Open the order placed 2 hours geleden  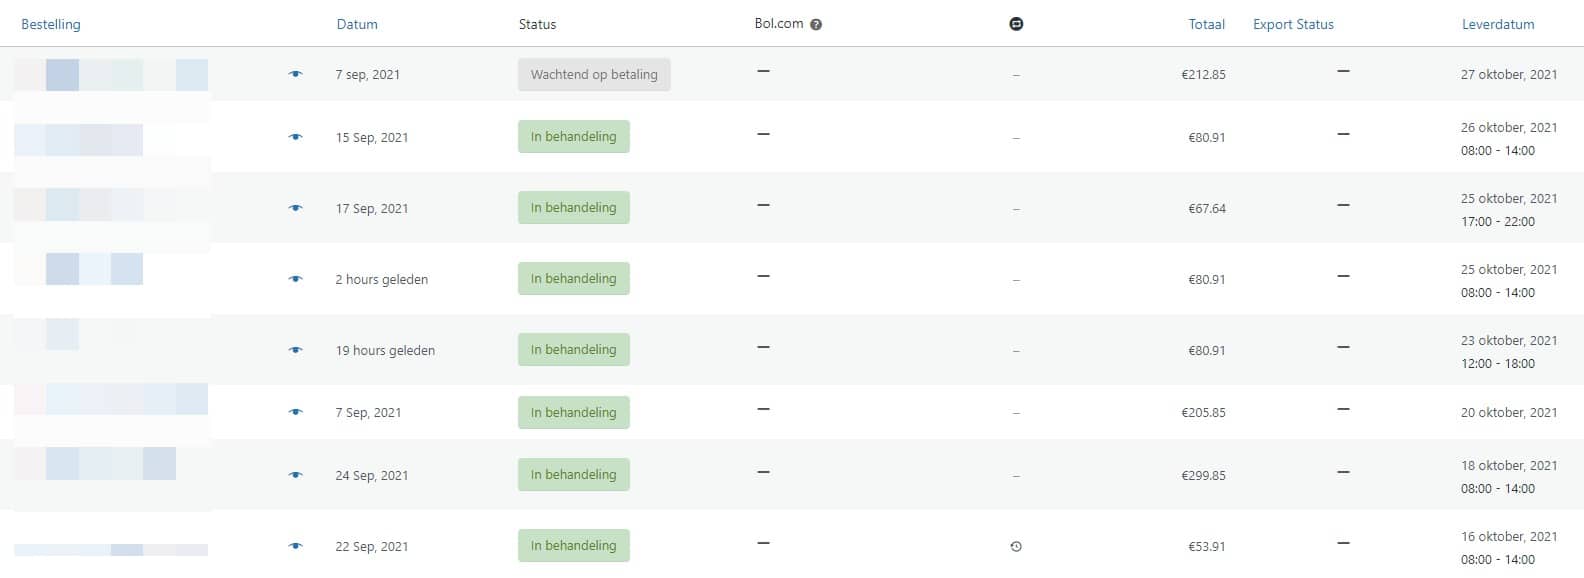(x=78, y=269)
